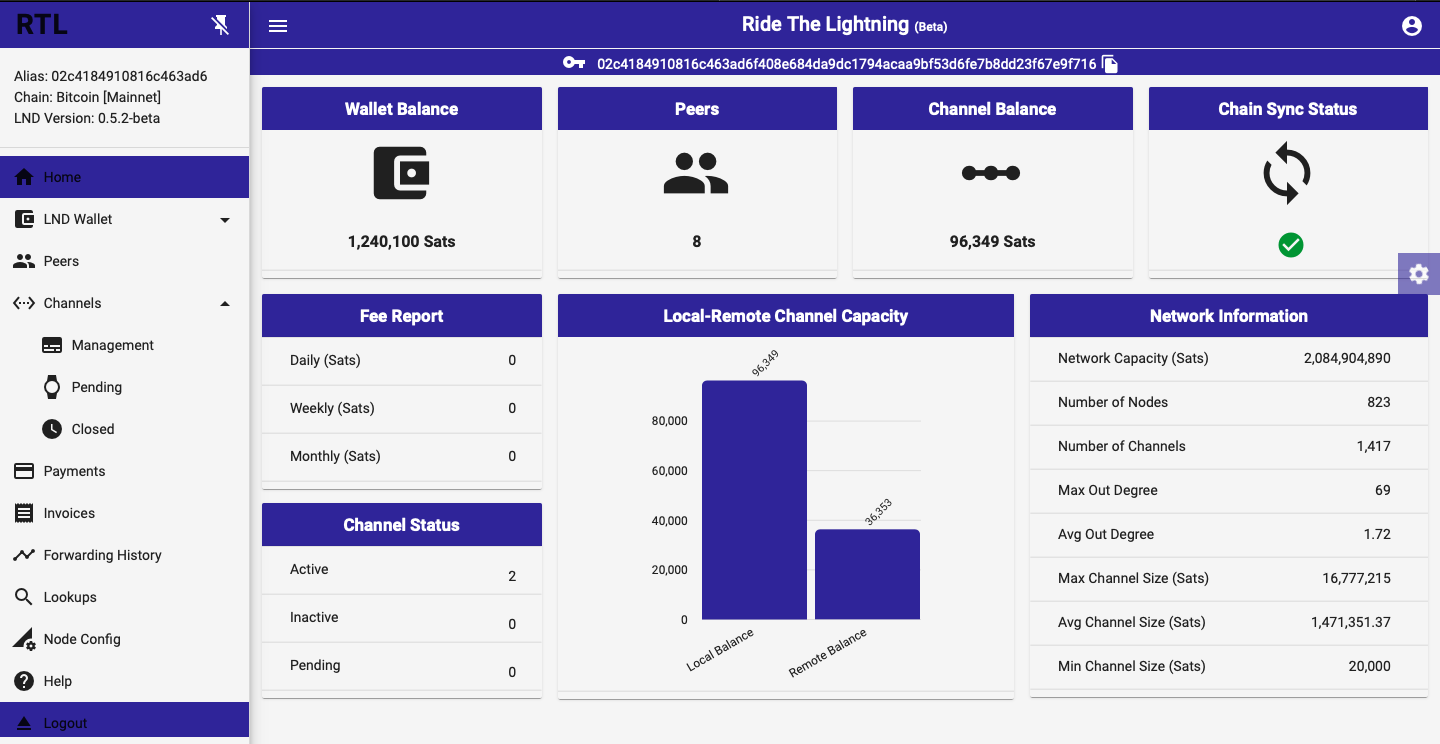
Task: Collapse the Channels menu arrow
Action: pyautogui.click(x=225, y=303)
